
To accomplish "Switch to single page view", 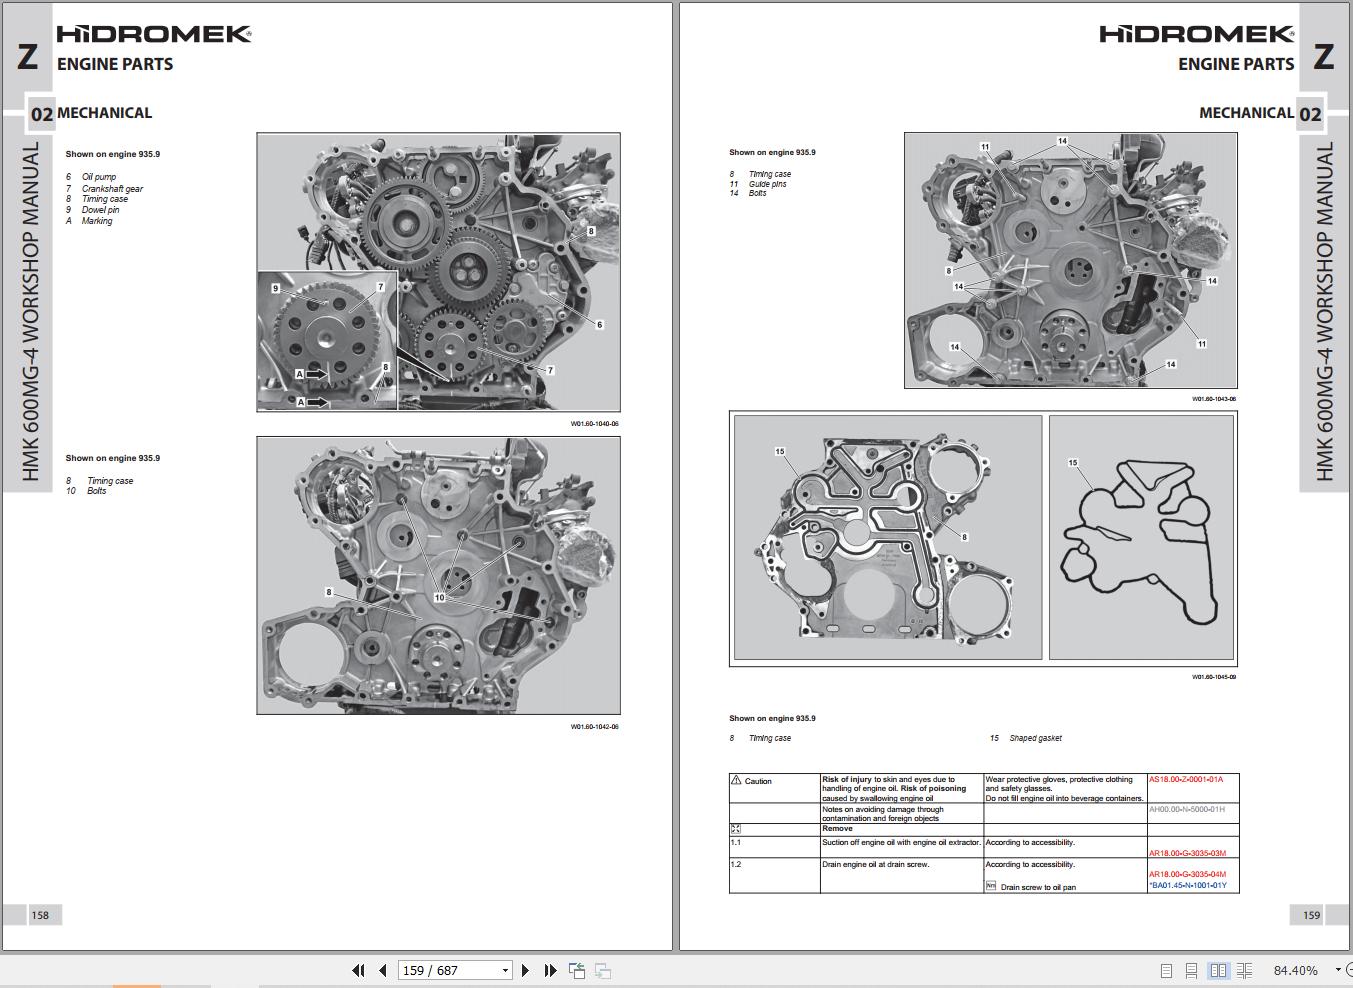I will pyautogui.click(x=1166, y=970).
